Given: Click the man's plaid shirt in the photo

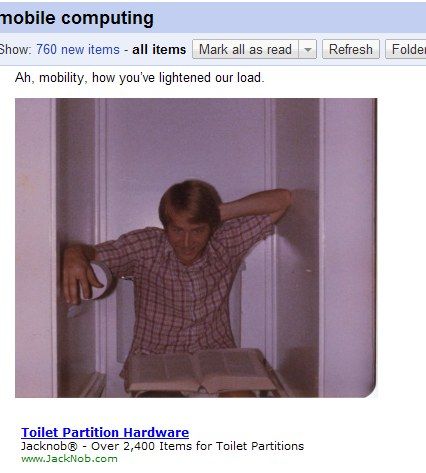Looking at the screenshot, I should tap(183, 293).
